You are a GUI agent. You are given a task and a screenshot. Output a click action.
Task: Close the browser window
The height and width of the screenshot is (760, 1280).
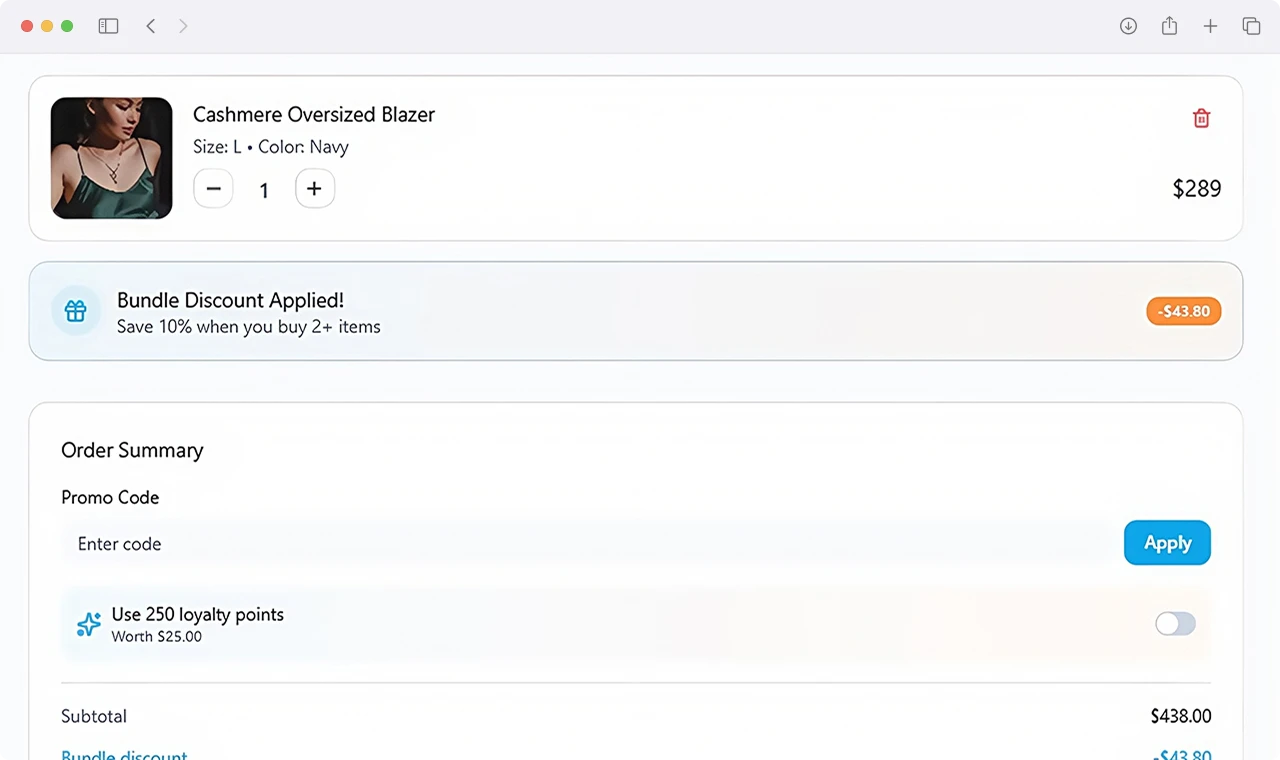(x=27, y=26)
